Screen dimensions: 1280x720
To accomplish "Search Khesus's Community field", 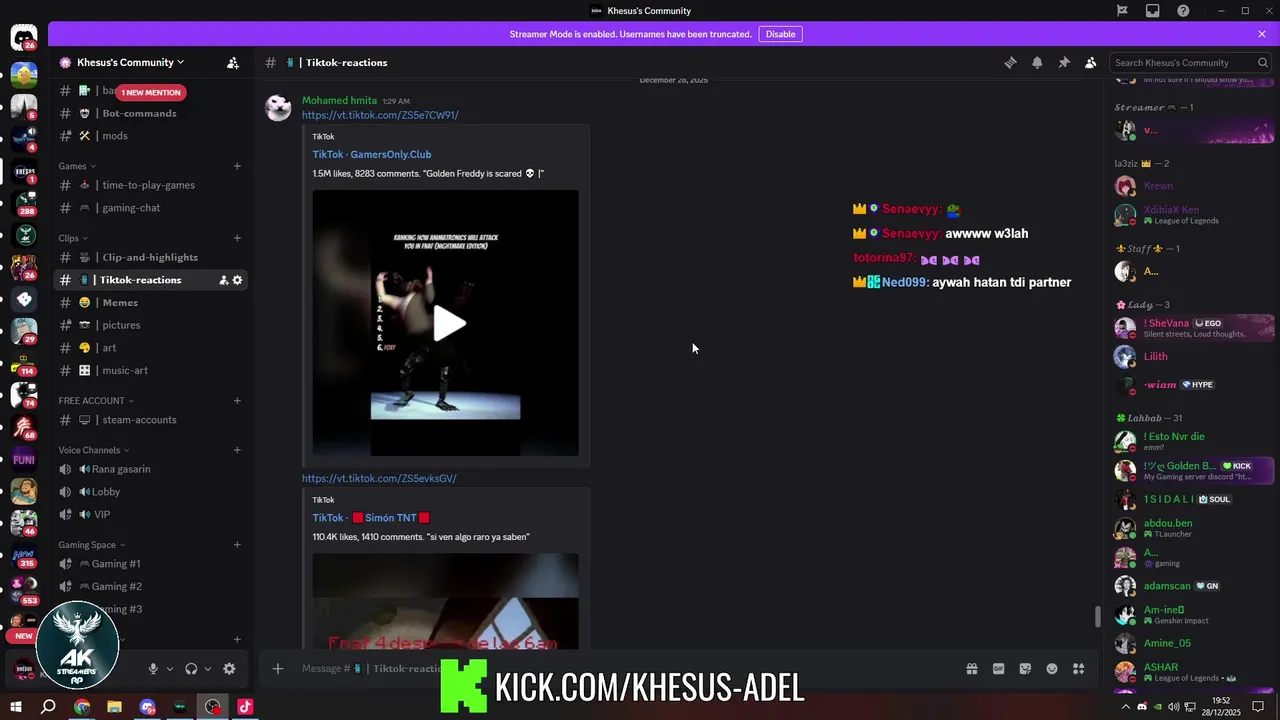I will click(x=1191, y=62).
